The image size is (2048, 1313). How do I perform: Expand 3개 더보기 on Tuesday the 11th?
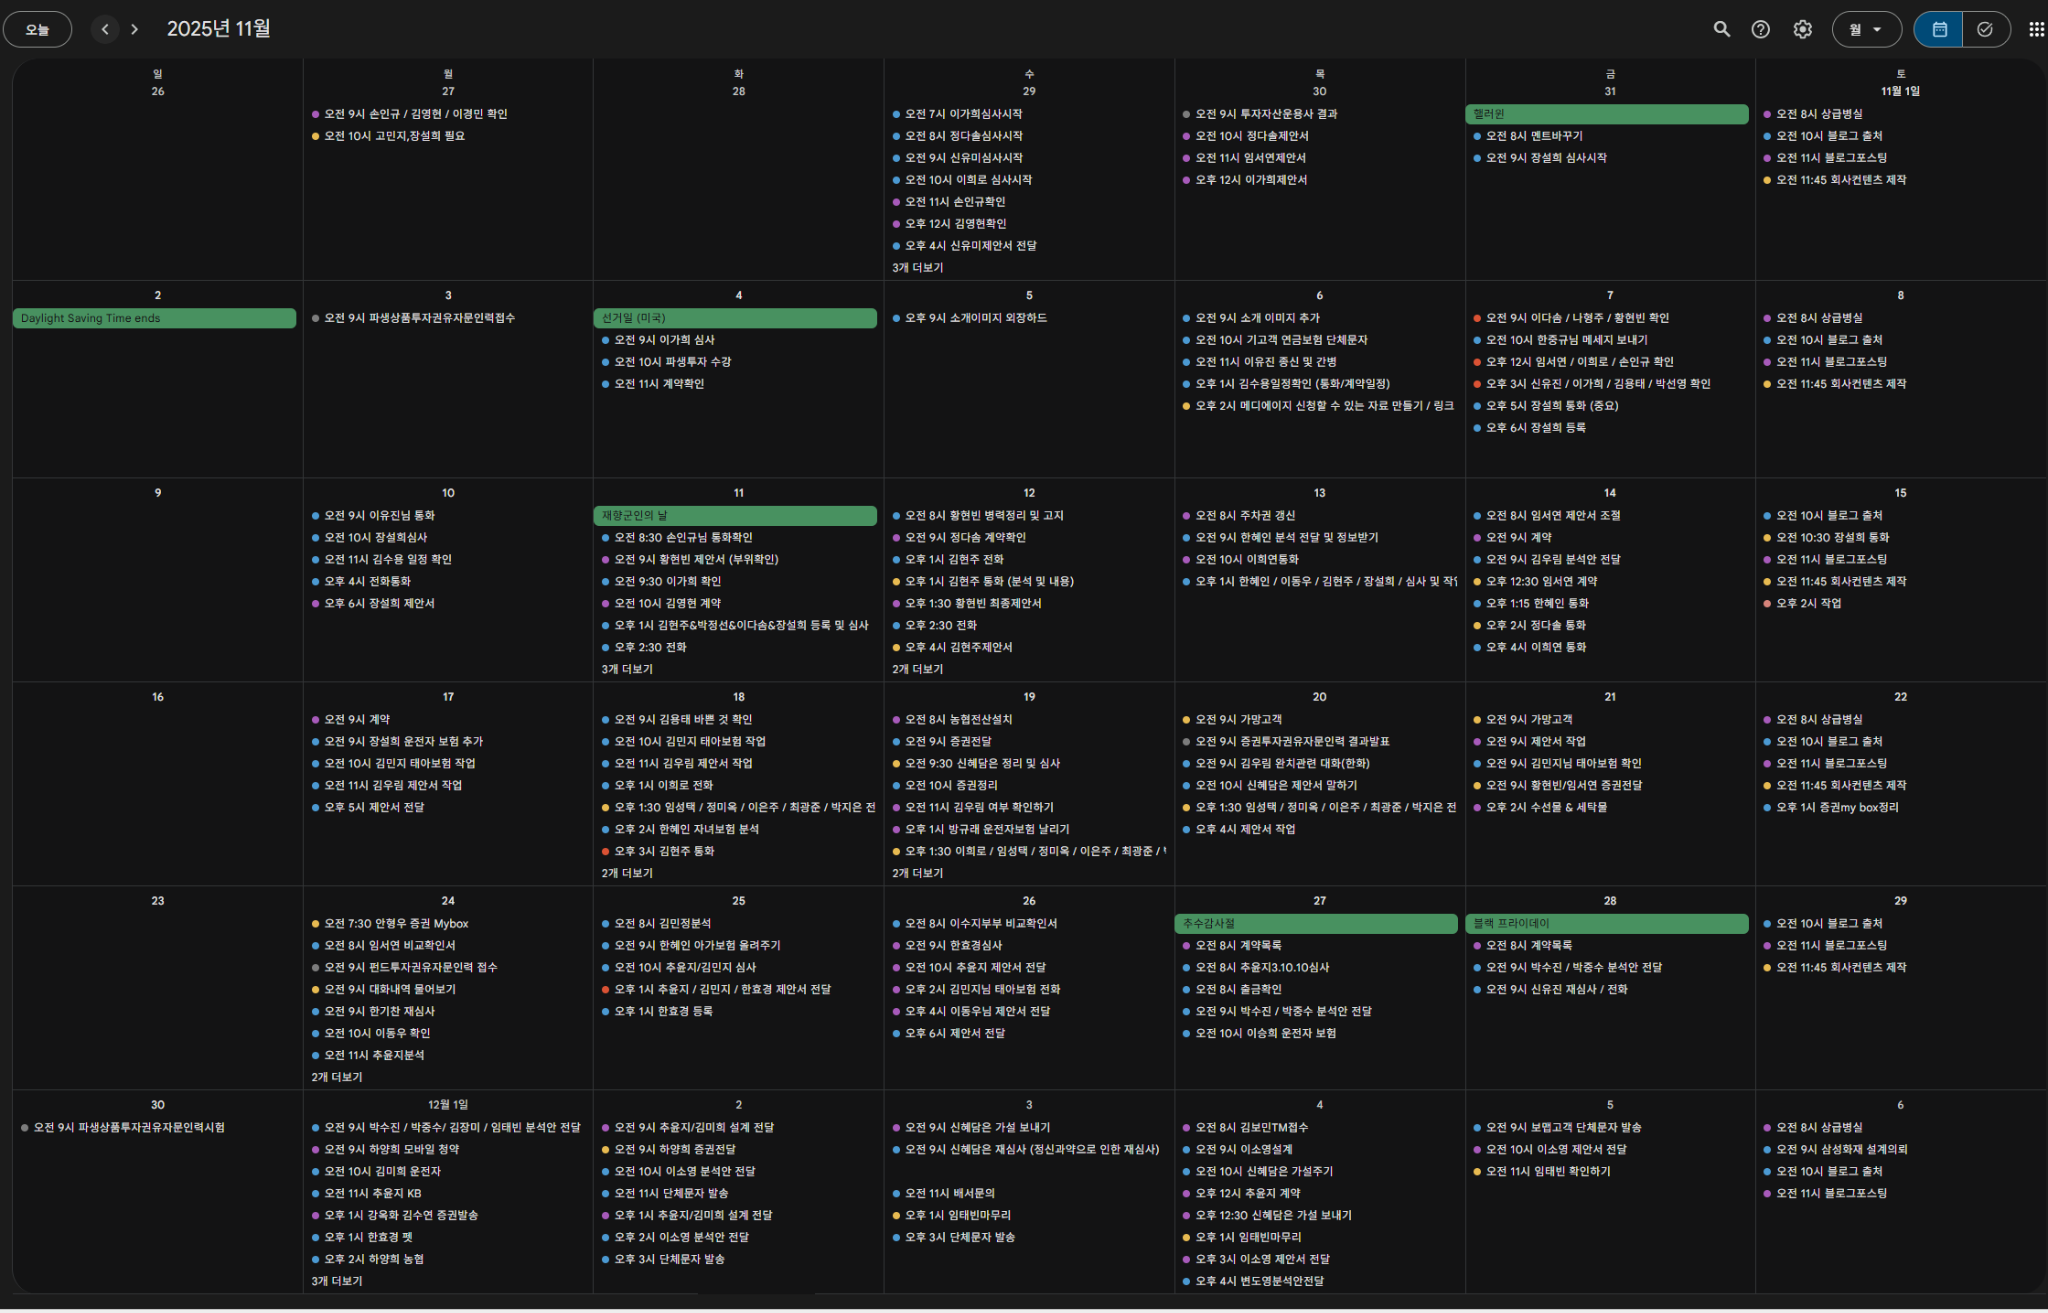tap(627, 669)
